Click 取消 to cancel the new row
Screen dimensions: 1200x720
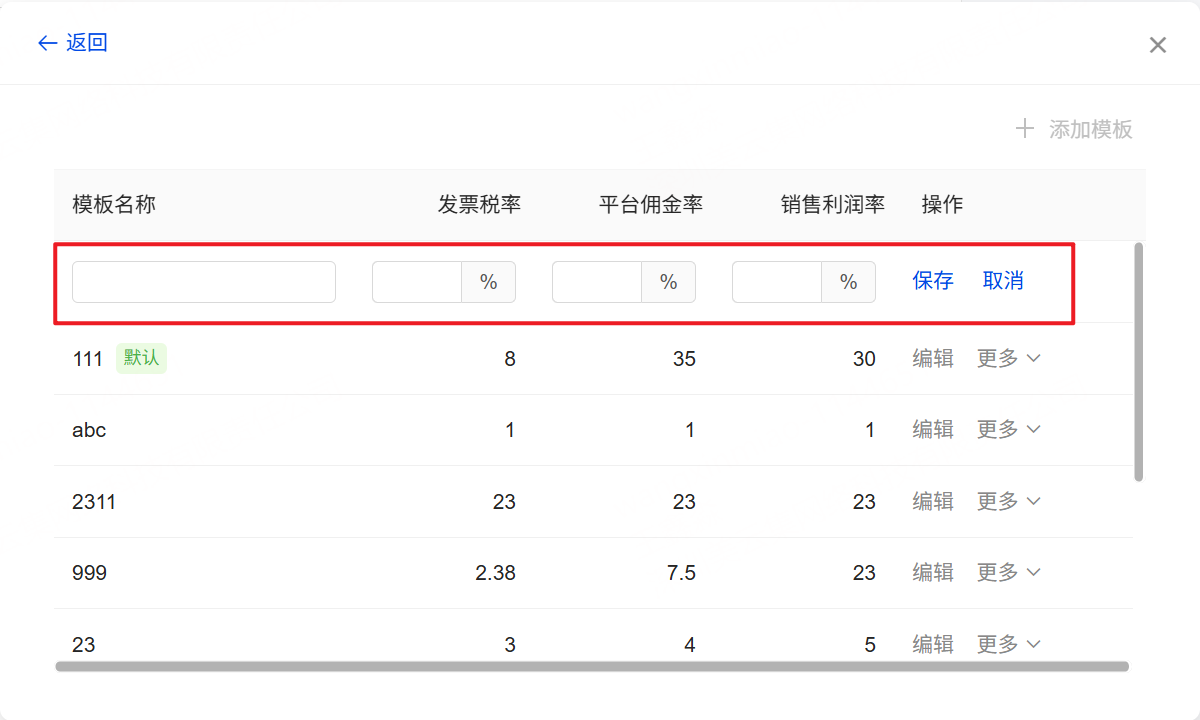point(1002,281)
